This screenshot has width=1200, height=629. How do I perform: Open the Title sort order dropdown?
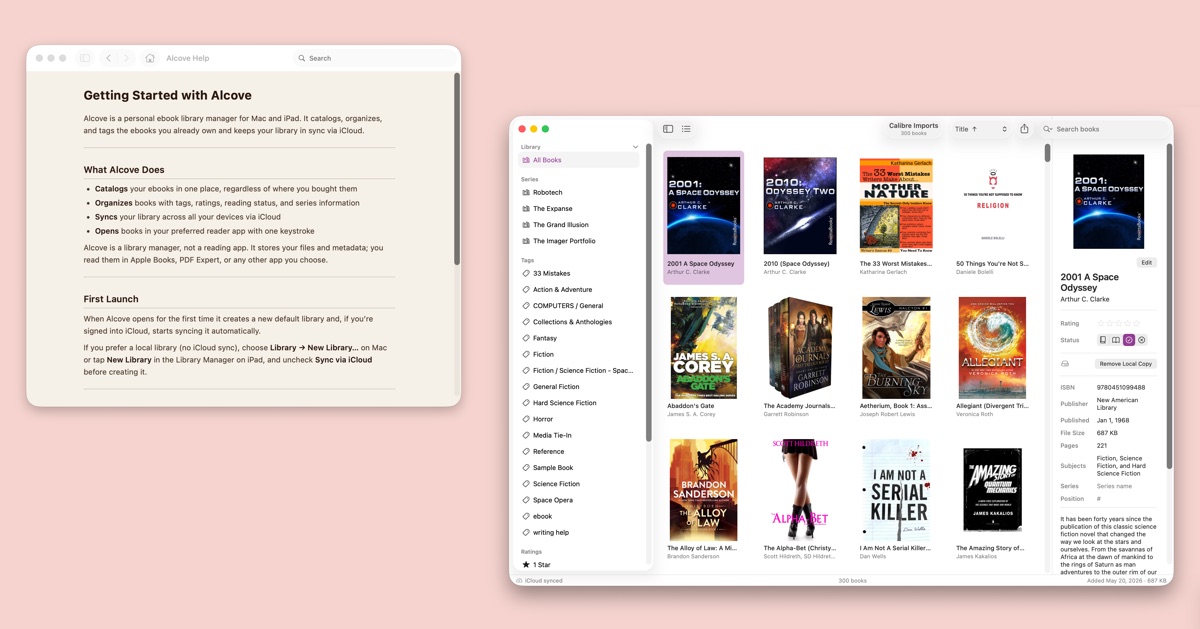click(x=980, y=129)
